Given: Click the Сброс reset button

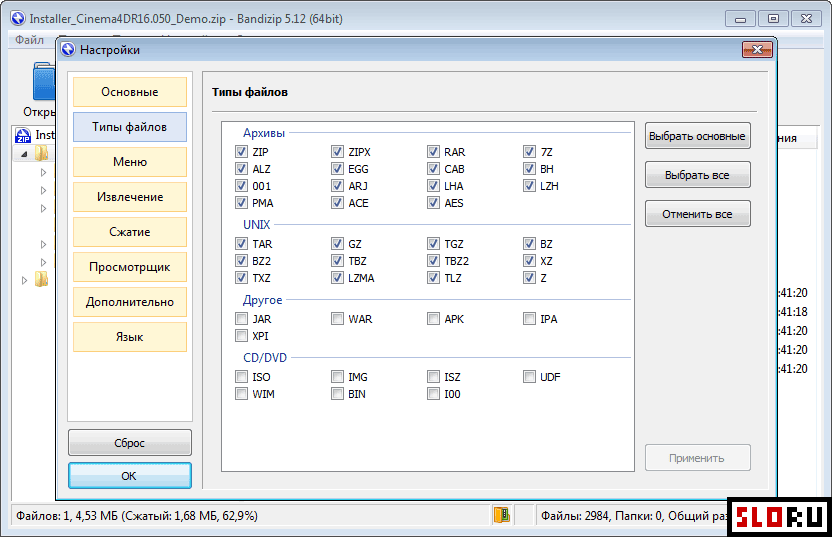Looking at the screenshot, I should click(x=130, y=443).
